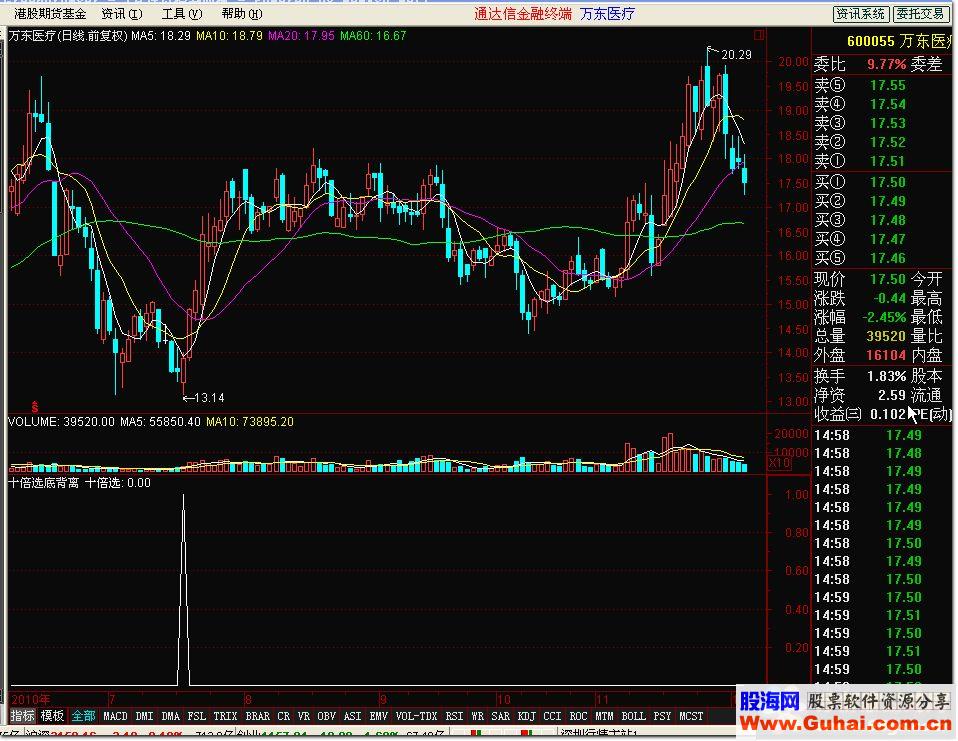The width and height of the screenshot is (958, 741).
Task: Select the BRAR indicator tab
Action: point(257,716)
